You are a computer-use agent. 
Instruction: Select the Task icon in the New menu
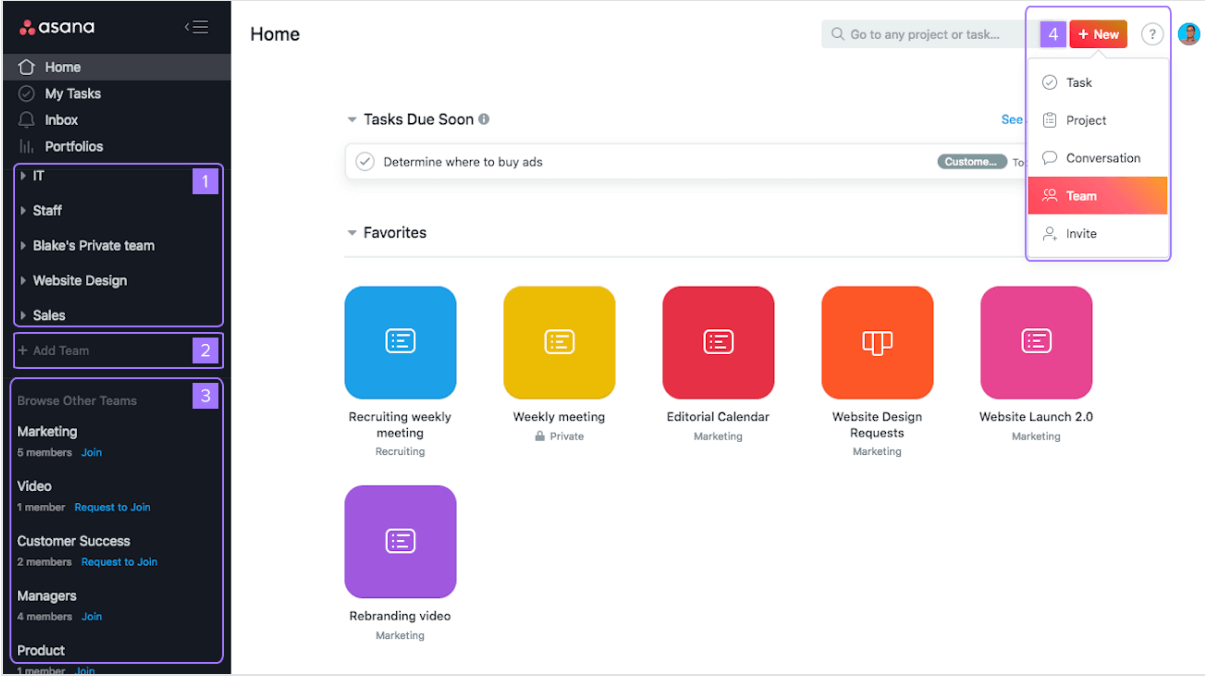1049,82
